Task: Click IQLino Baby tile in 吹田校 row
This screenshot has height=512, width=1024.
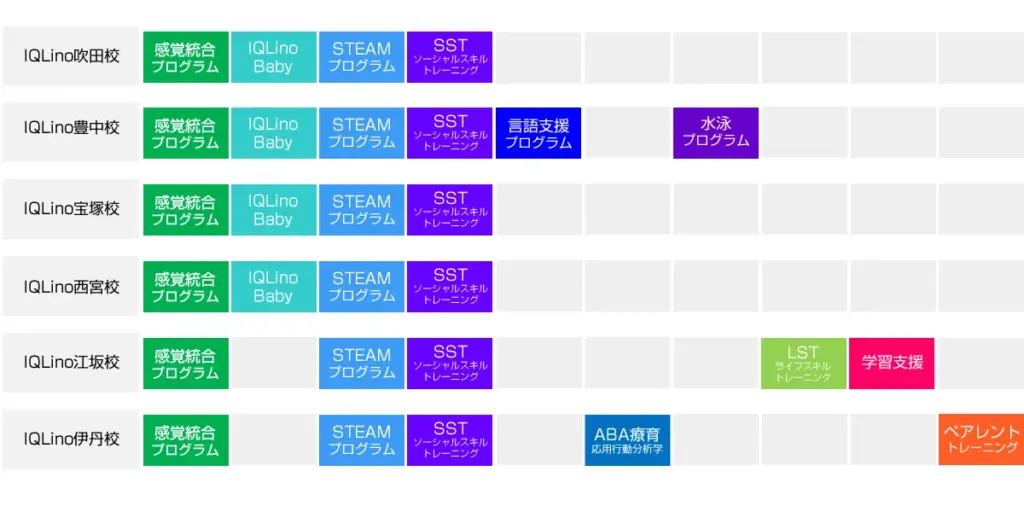Action: pos(273,57)
